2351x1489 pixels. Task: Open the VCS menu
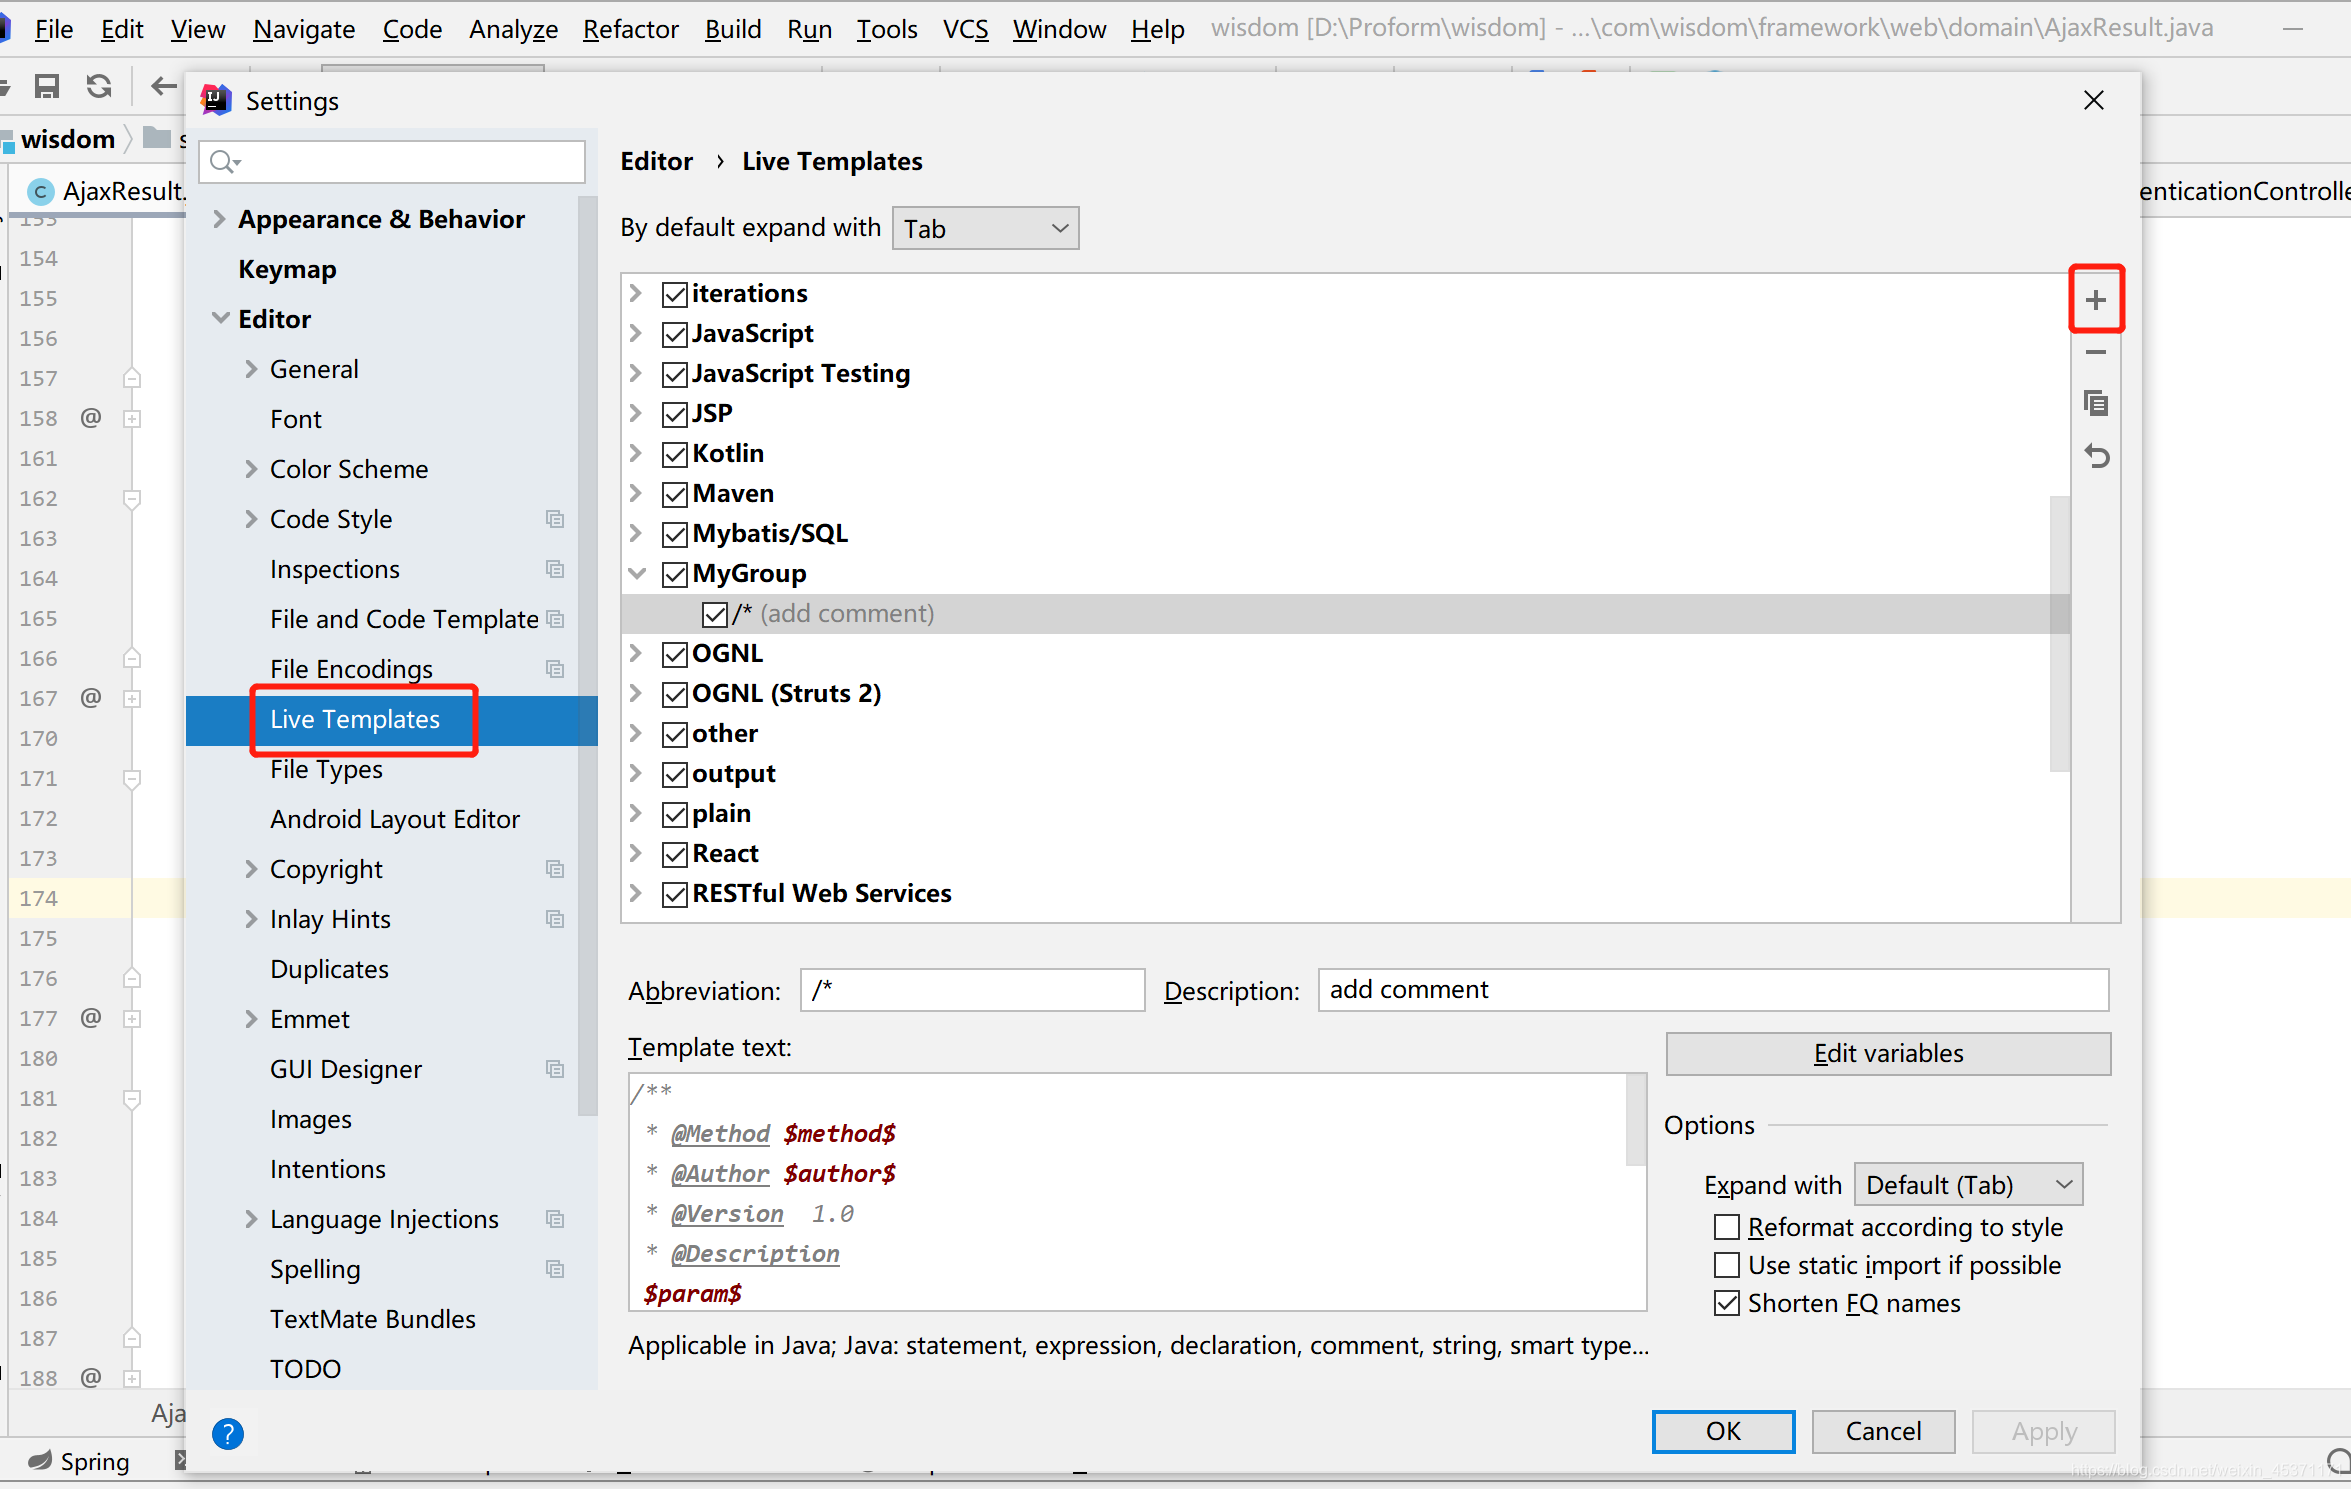click(964, 30)
